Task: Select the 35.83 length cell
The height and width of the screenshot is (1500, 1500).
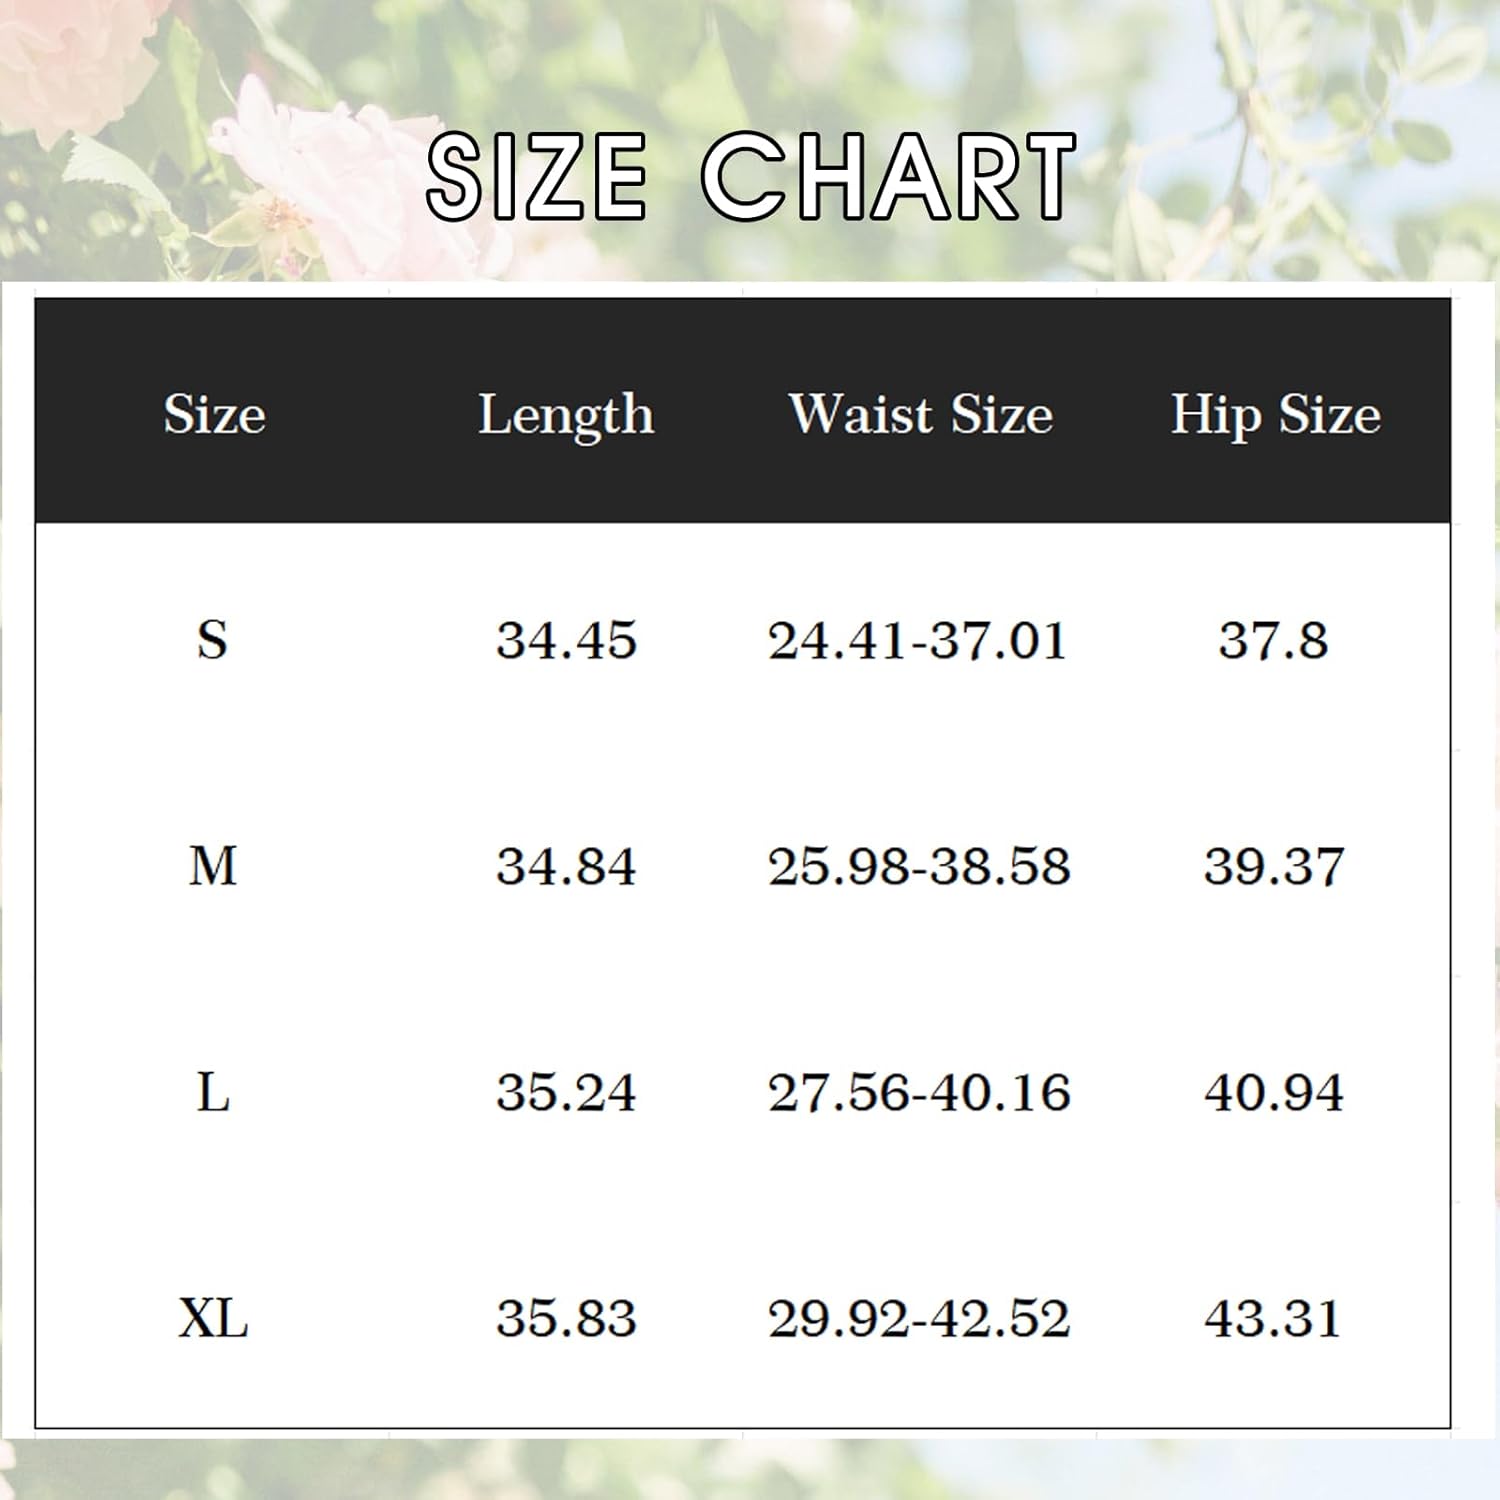Action: 566,1318
